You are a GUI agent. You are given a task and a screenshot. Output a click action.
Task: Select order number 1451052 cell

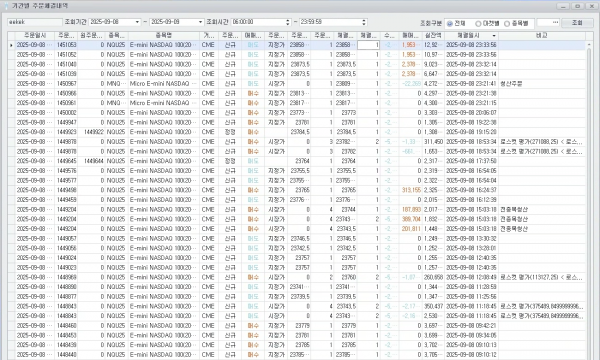(67, 55)
